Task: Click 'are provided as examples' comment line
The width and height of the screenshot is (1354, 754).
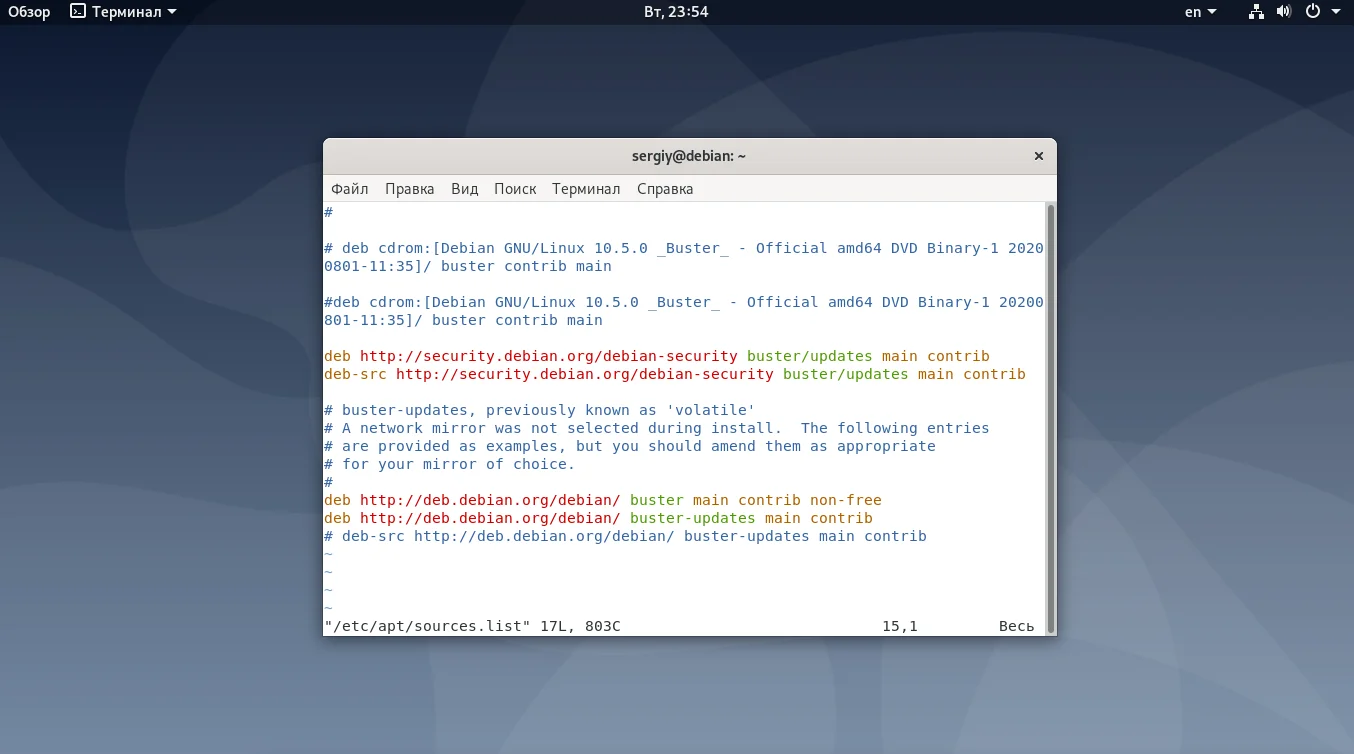Action: [630, 446]
